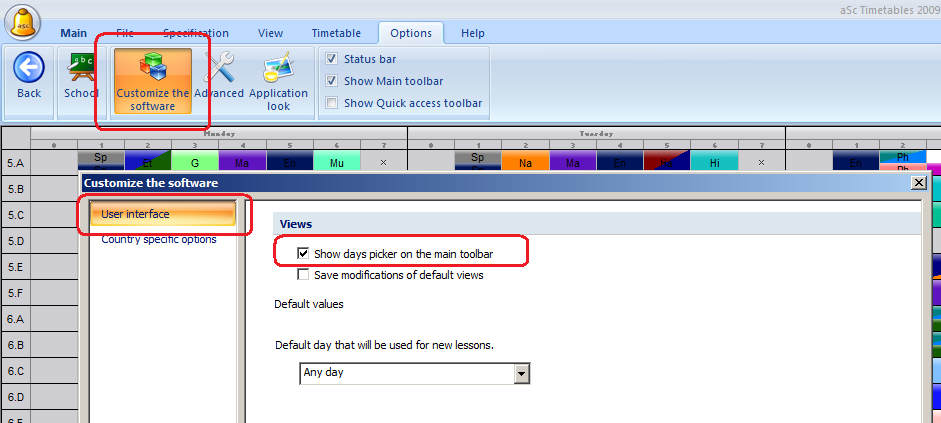Close the Customize the software dialog
Image resolution: width=941 pixels, height=423 pixels.
(x=919, y=183)
